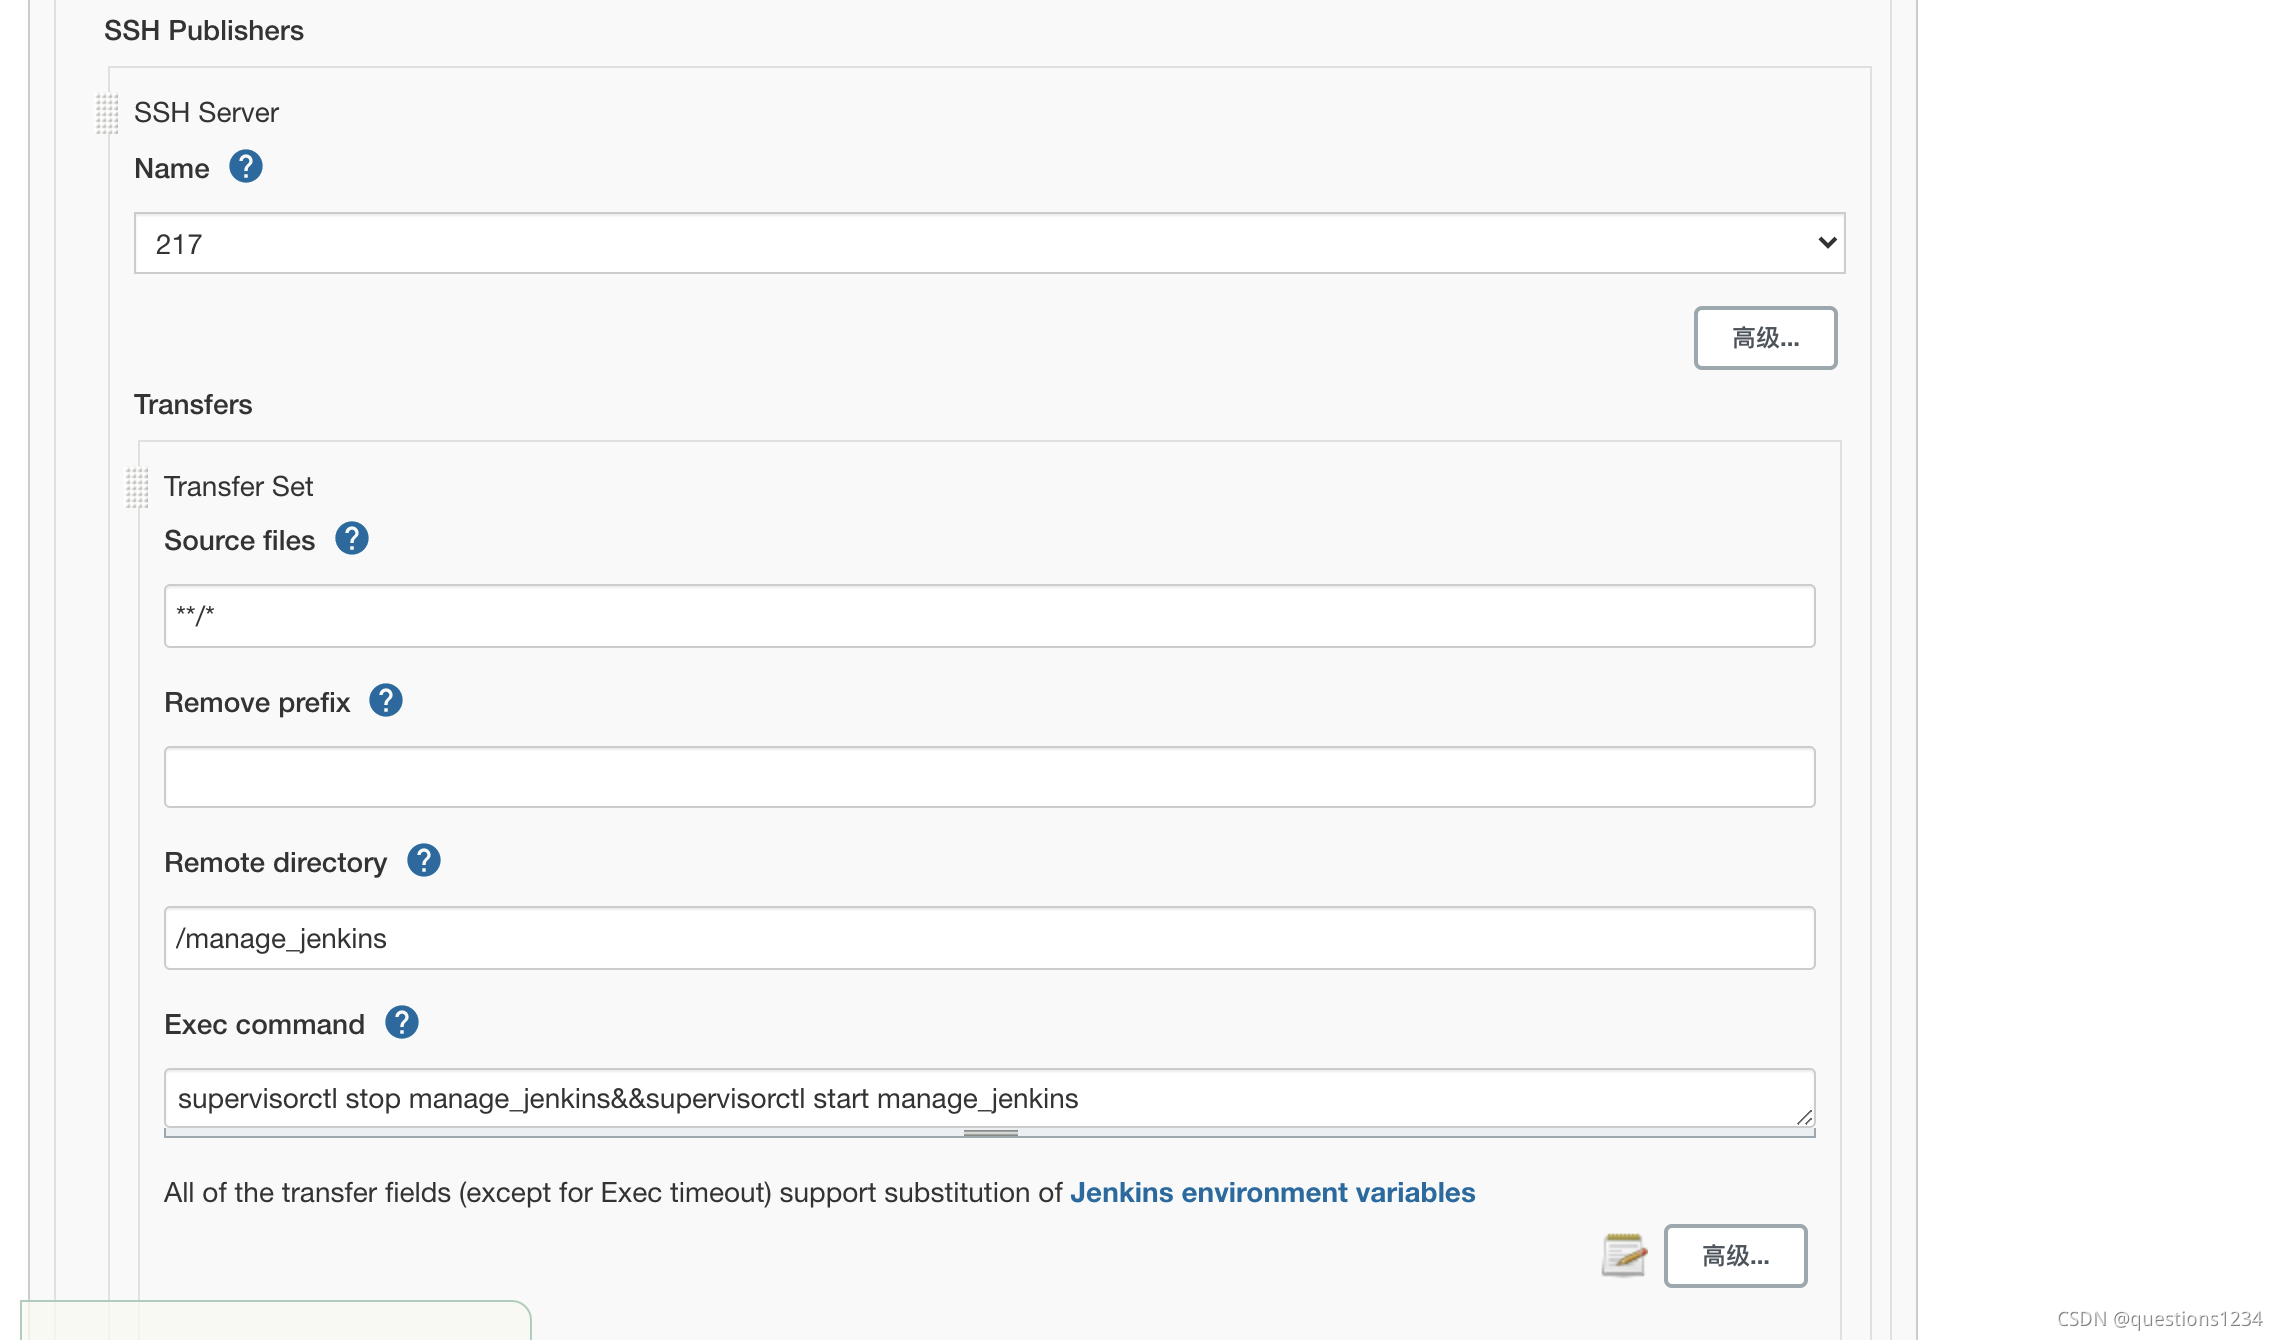Focus the Remote directory field /manage_jenkins

pos(989,938)
